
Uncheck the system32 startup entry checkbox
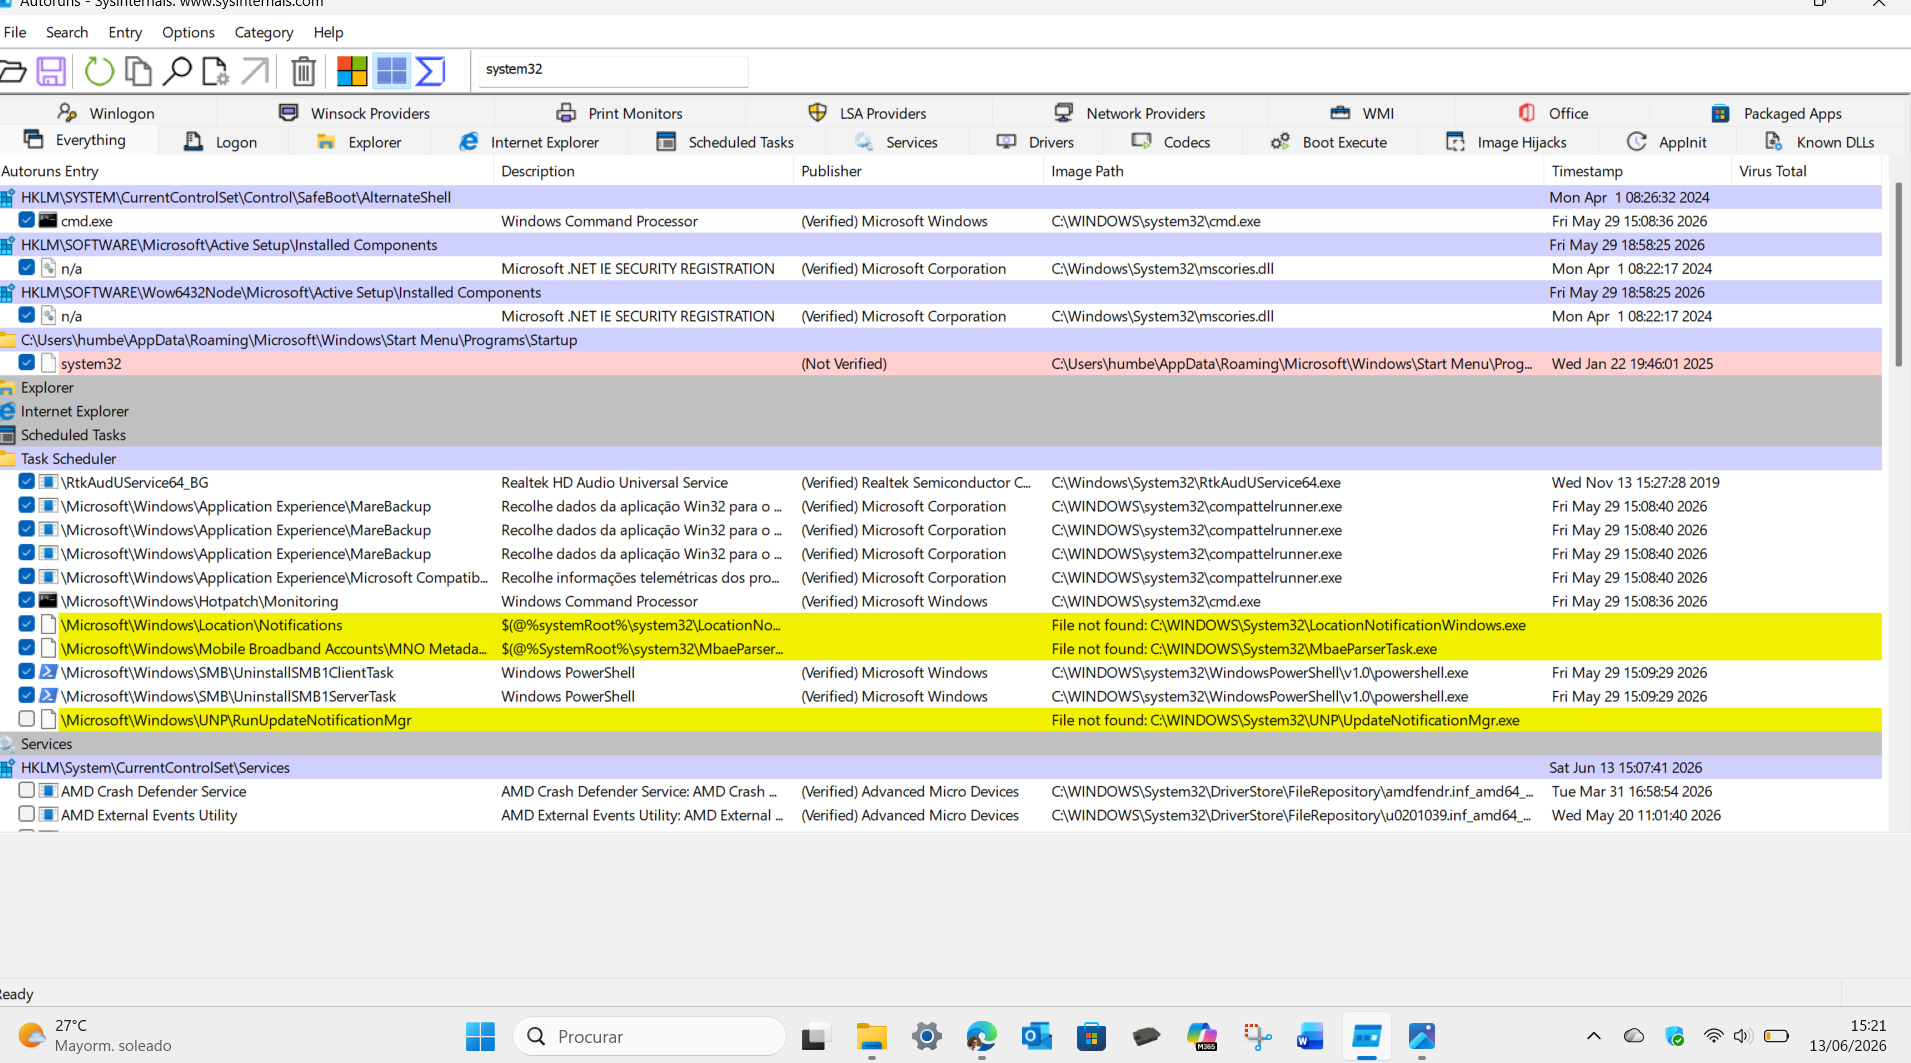tap(27, 363)
